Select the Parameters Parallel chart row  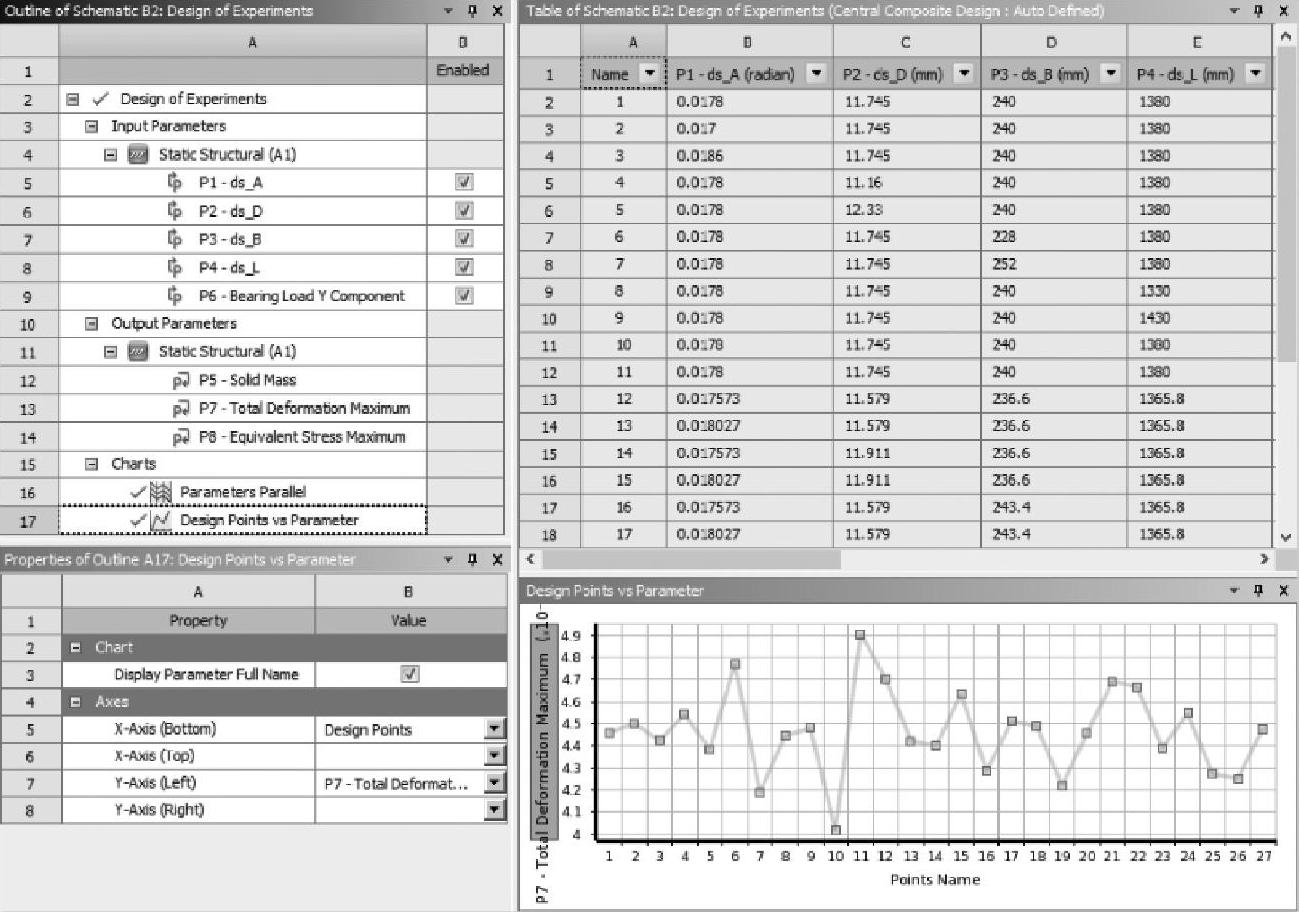(x=243, y=492)
